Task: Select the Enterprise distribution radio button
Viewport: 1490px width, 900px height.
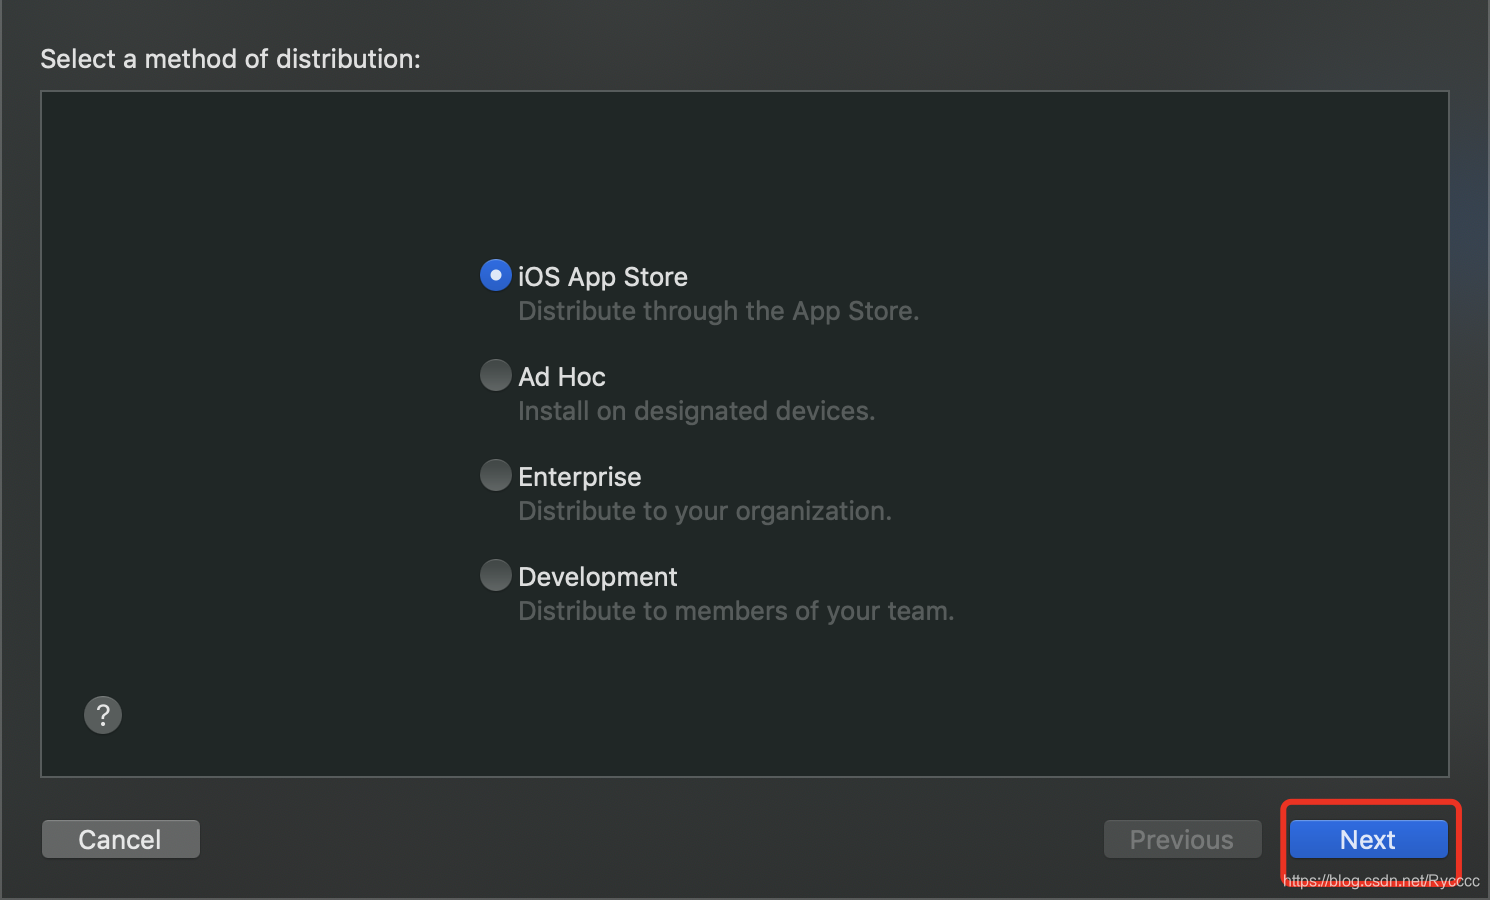Action: (496, 475)
